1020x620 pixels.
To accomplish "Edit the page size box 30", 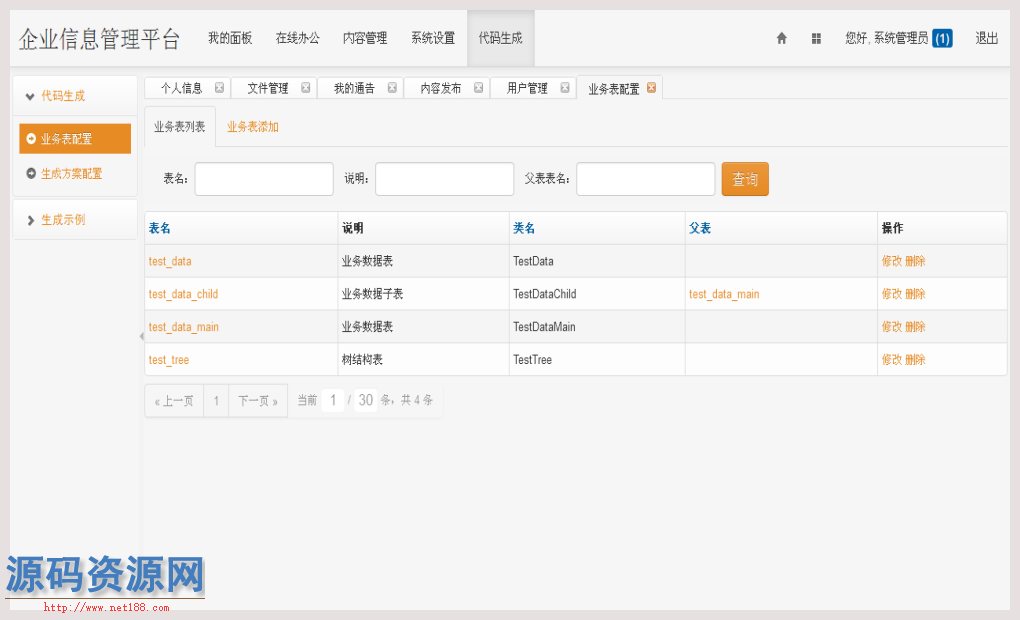I will tap(366, 400).
